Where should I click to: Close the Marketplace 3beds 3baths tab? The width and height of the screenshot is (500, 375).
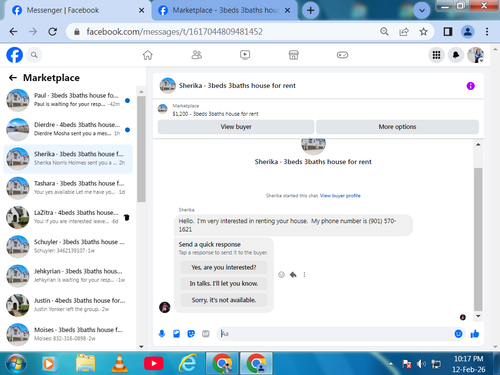(x=287, y=11)
